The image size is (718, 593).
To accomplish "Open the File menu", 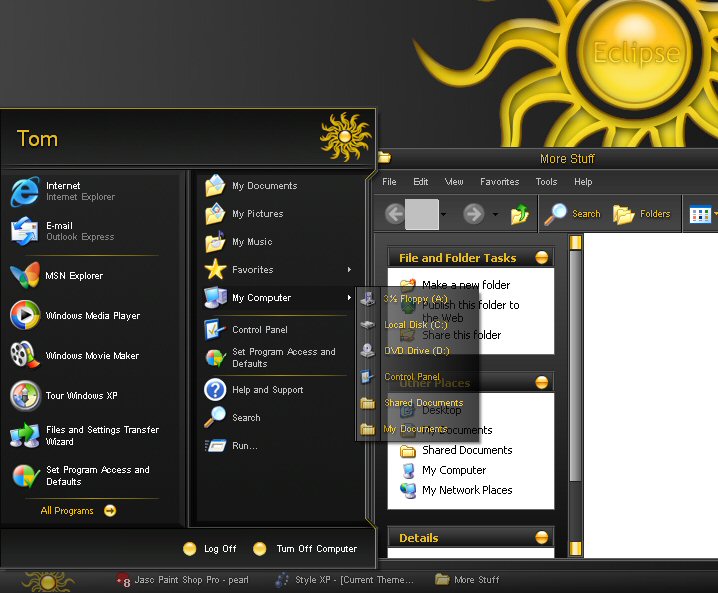I will 389,182.
